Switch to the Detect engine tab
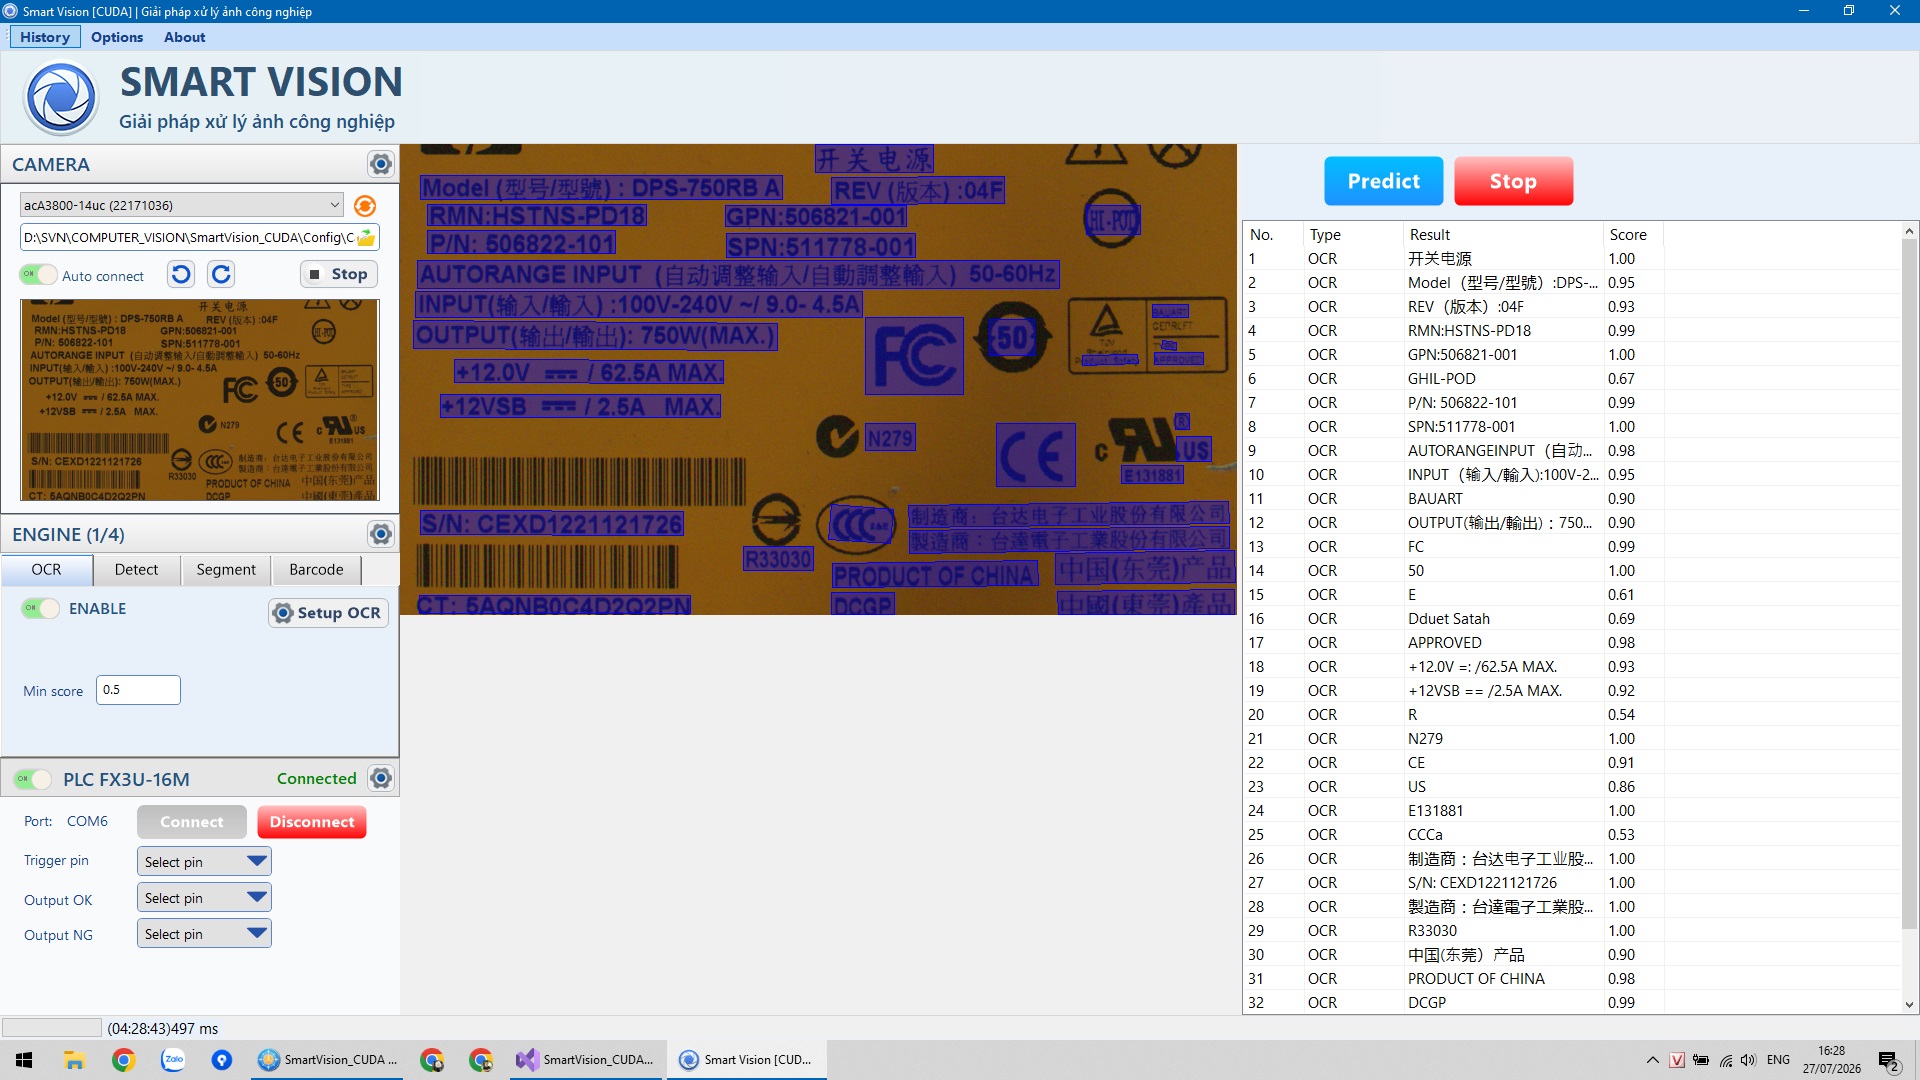Viewport: 1920px width, 1080px height. 136,569
